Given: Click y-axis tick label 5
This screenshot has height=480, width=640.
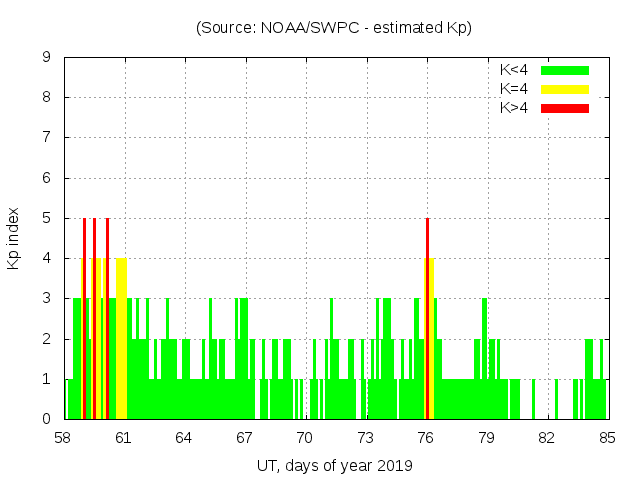Looking at the screenshot, I should pos(47,218).
